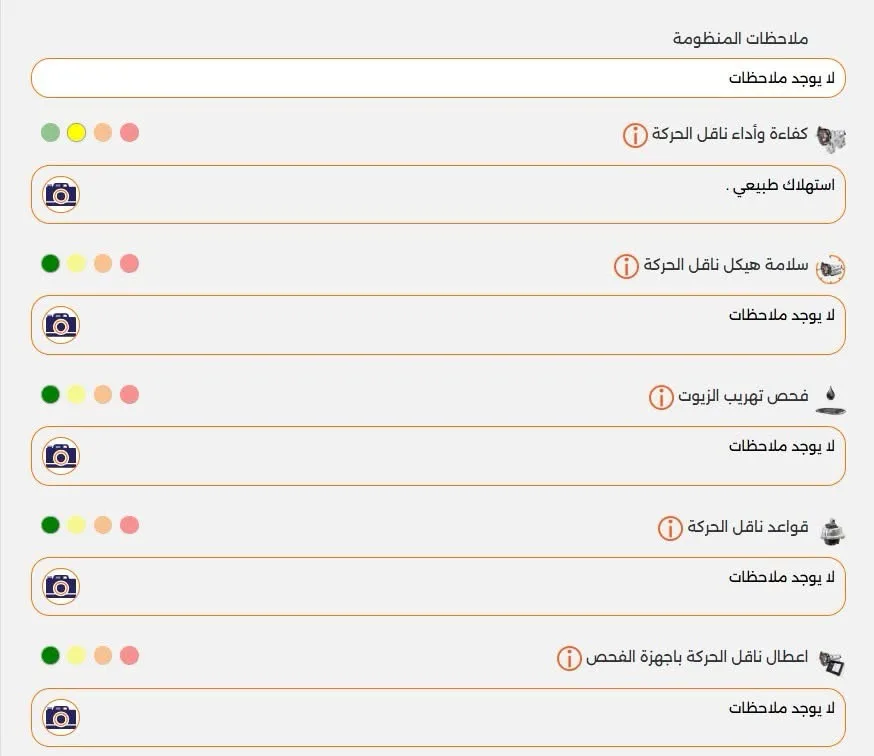Click camera icon under سلامة هيكل ناقل الحركة
874x756 pixels.
click(62, 325)
